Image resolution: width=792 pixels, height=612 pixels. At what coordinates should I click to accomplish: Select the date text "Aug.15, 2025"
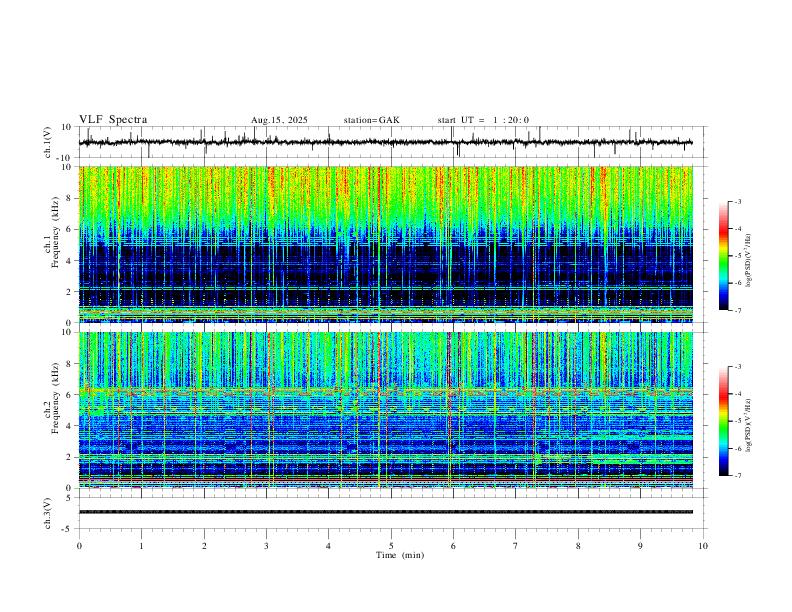pos(279,120)
